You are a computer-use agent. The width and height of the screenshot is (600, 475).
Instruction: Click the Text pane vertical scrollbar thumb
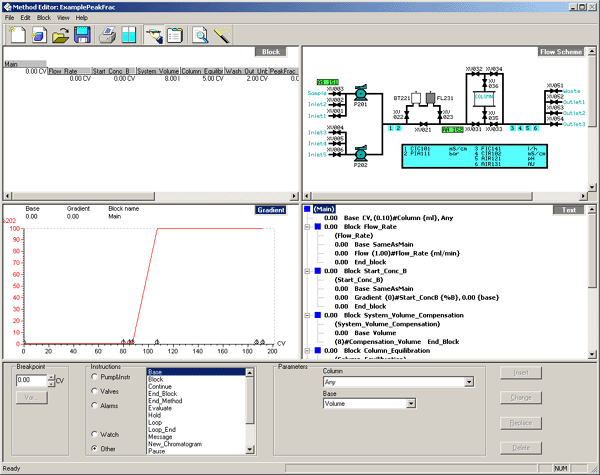pyautogui.click(x=592, y=251)
